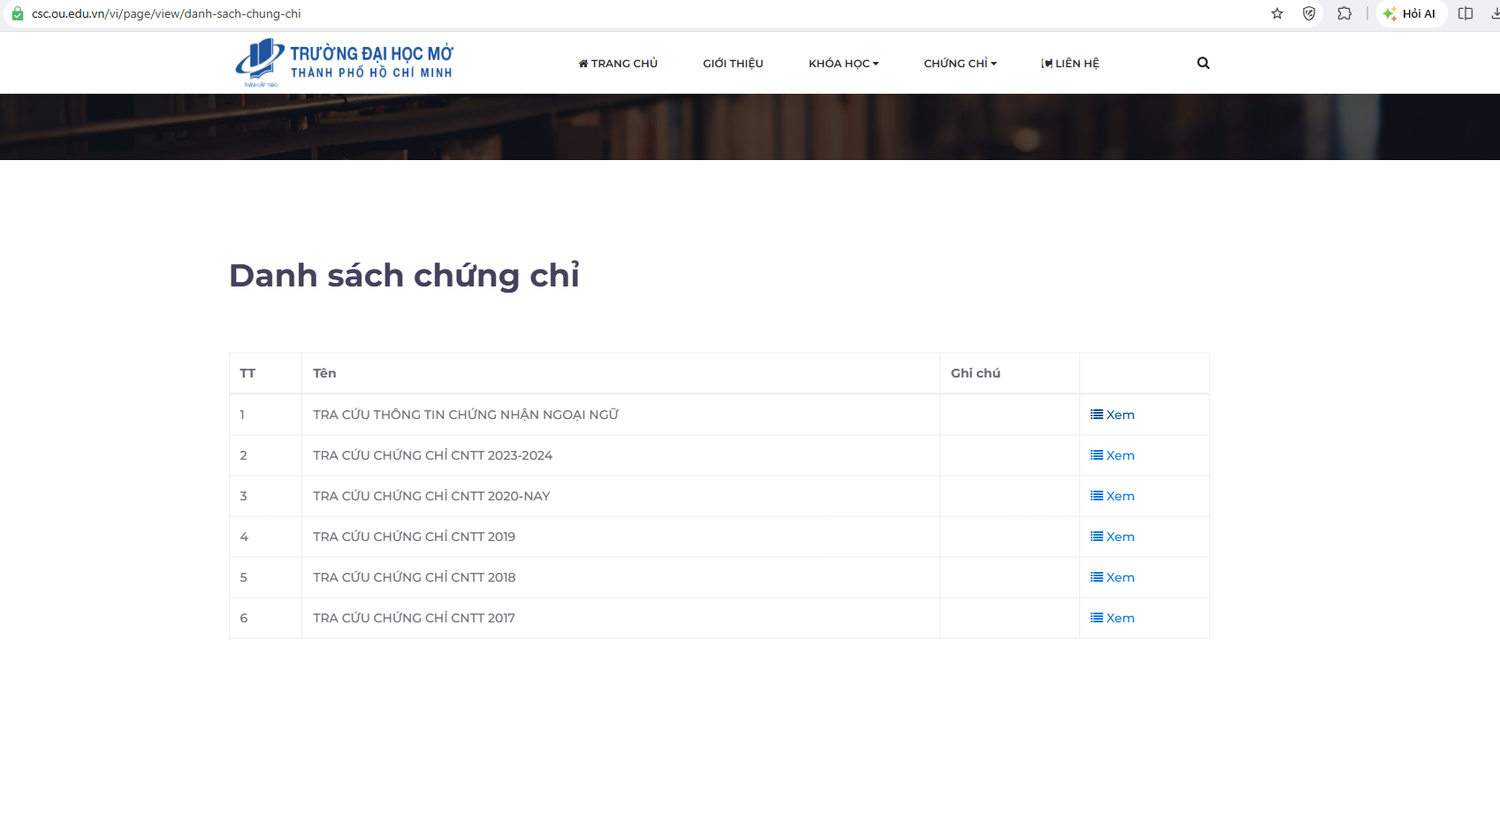Click the address bar URL field
This screenshot has width=1500, height=816.
point(640,14)
